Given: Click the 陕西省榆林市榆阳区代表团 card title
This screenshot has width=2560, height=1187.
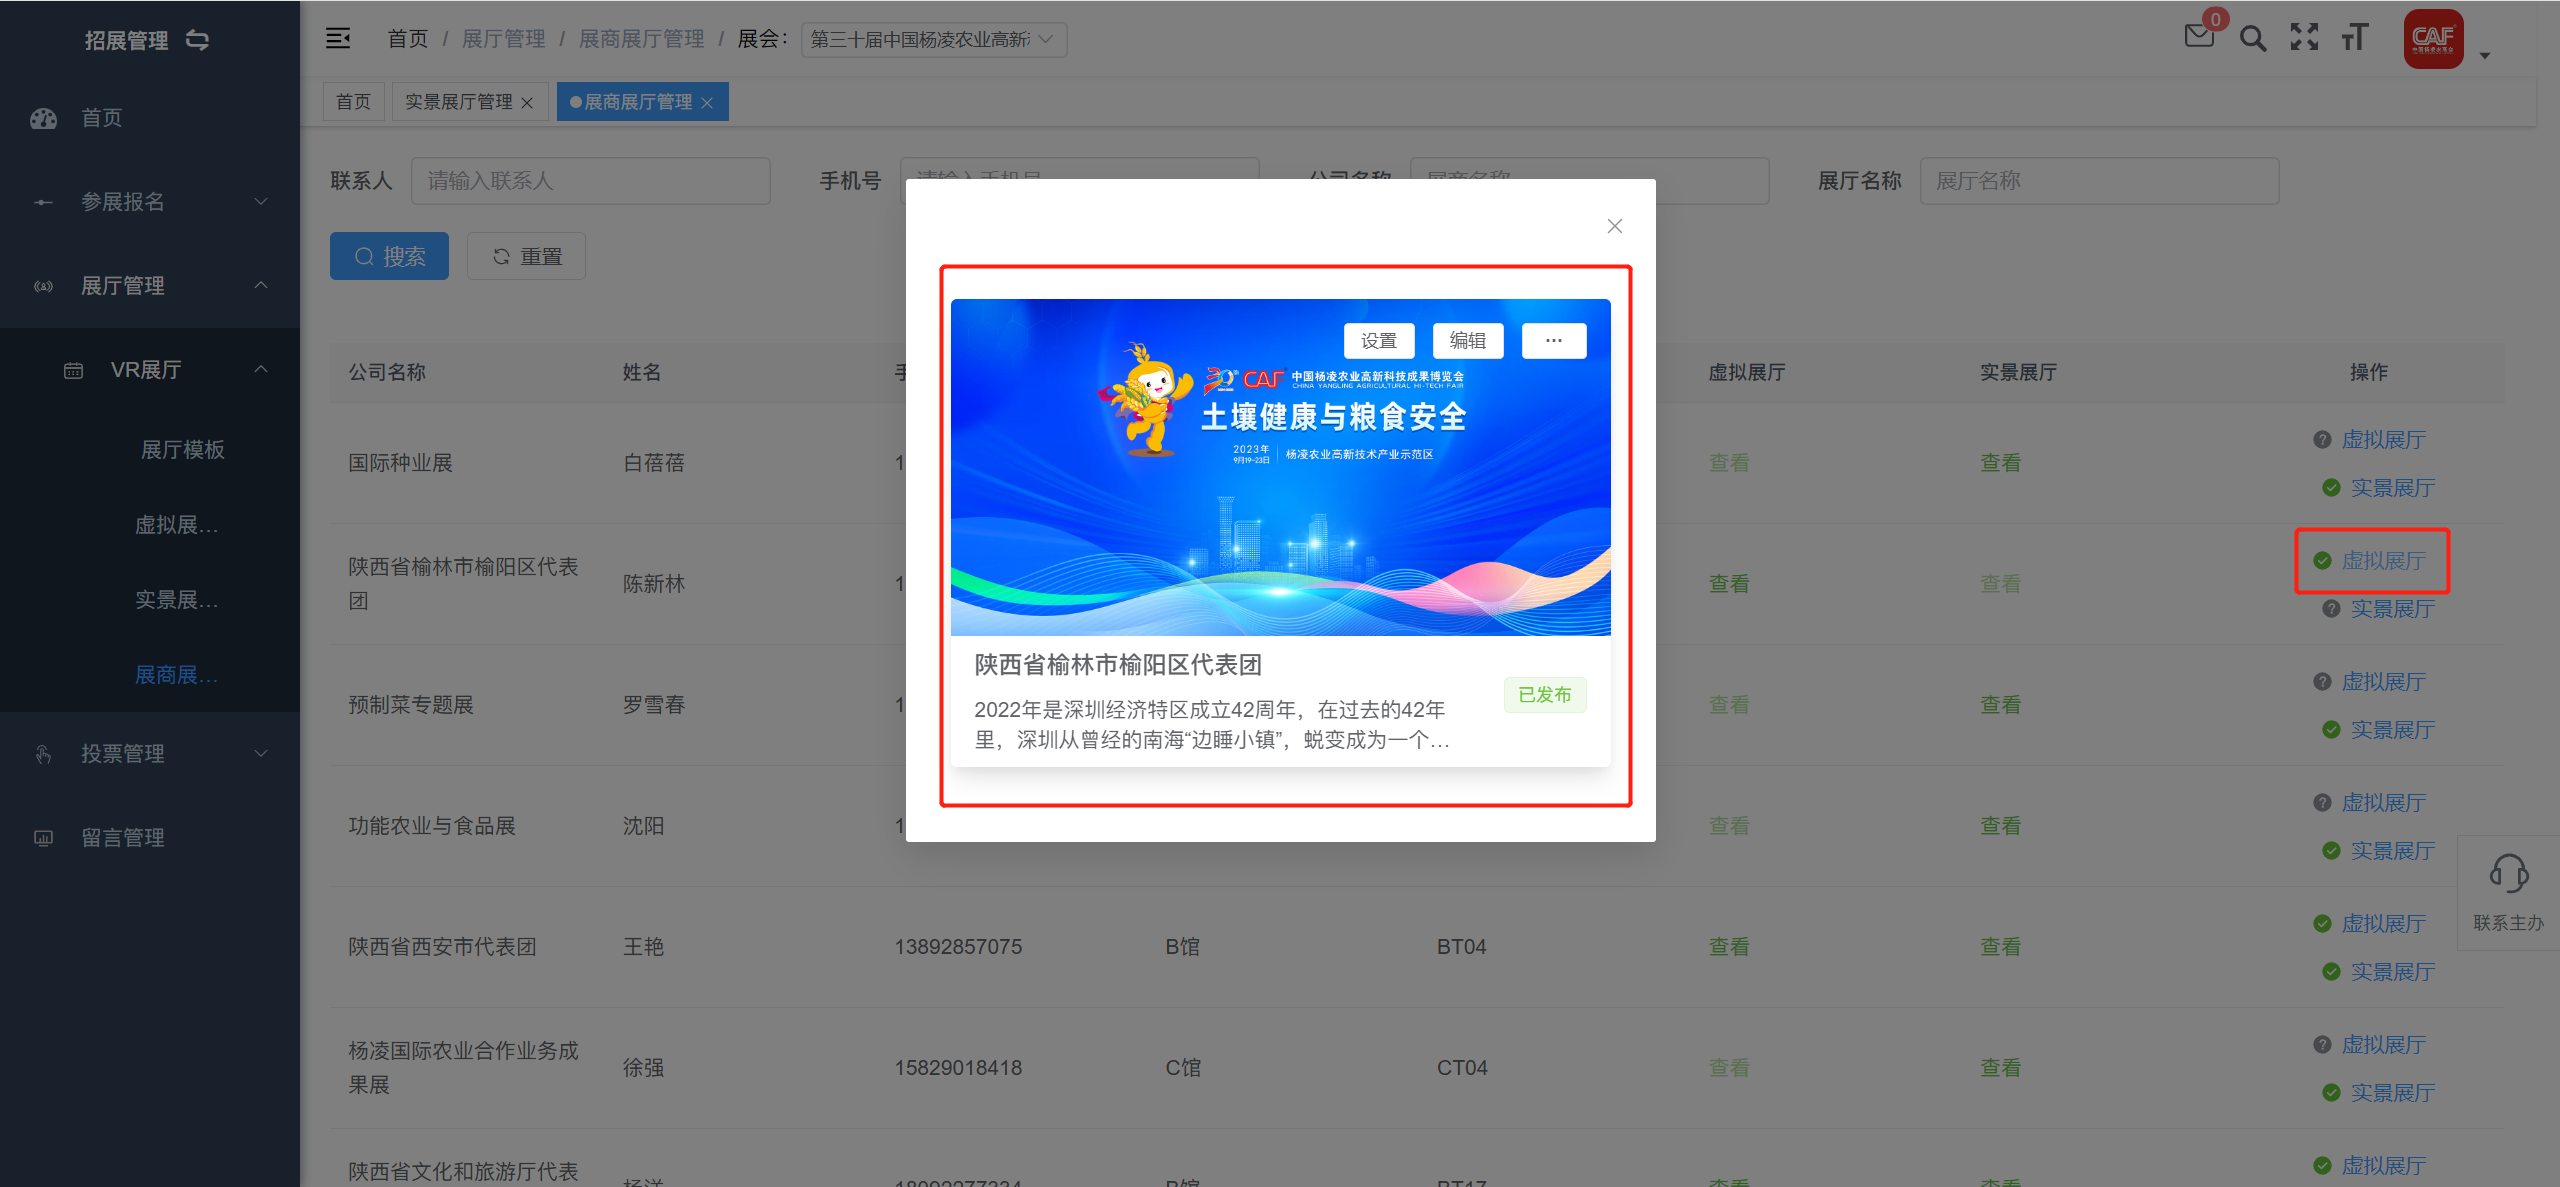Looking at the screenshot, I should click(x=1117, y=665).
